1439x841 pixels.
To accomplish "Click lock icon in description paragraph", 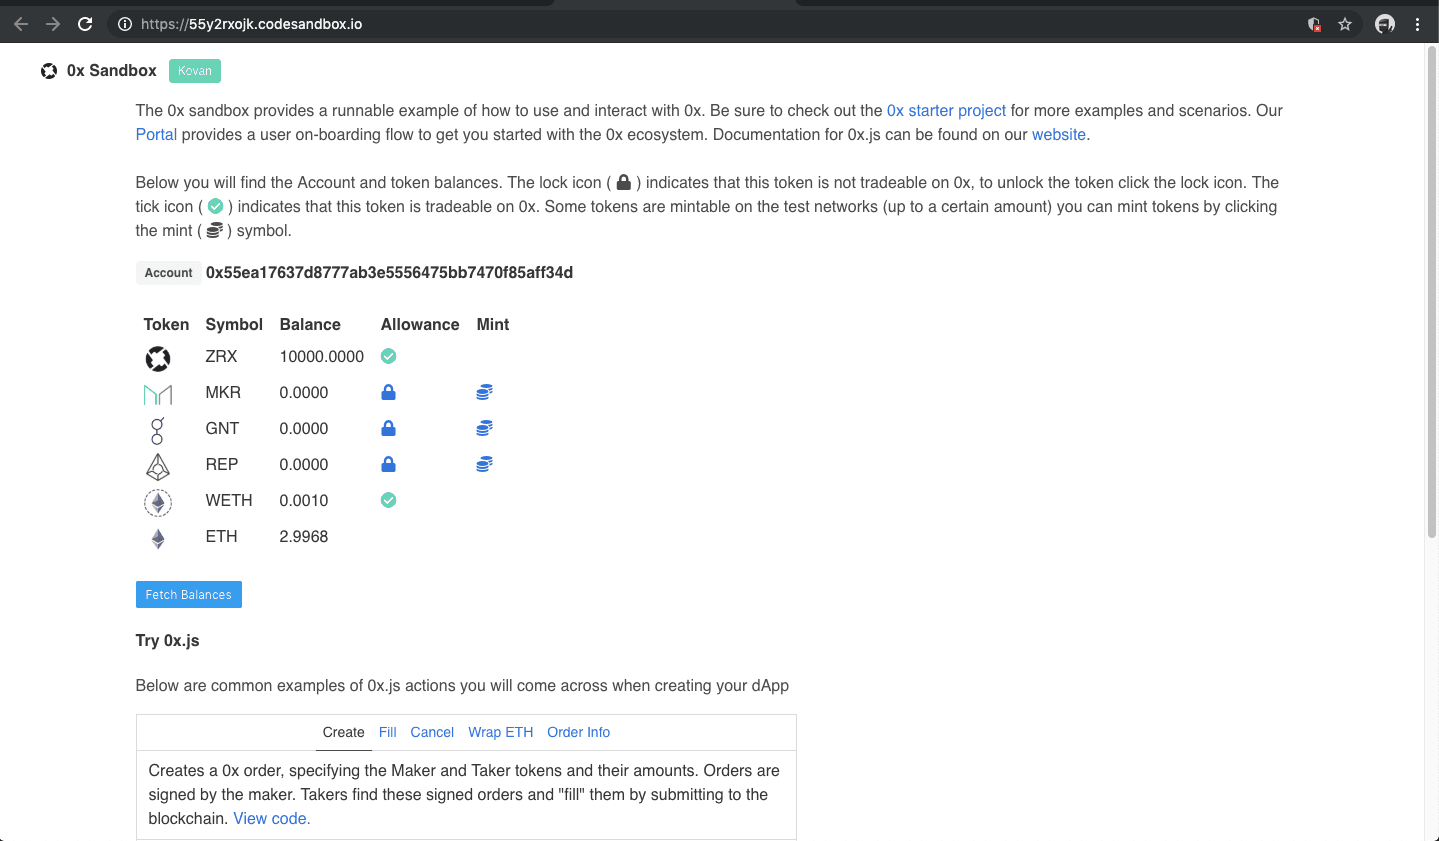I will (624, 182).
